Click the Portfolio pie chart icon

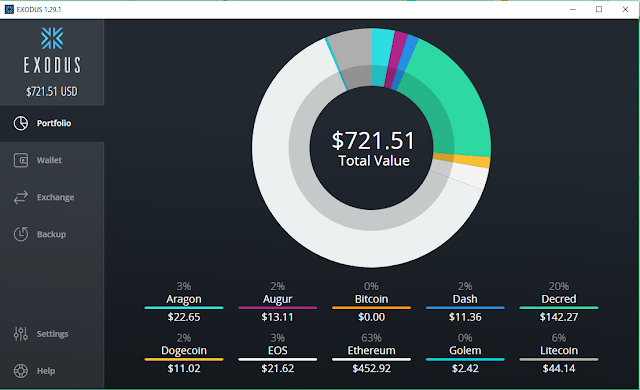(21, 123)
